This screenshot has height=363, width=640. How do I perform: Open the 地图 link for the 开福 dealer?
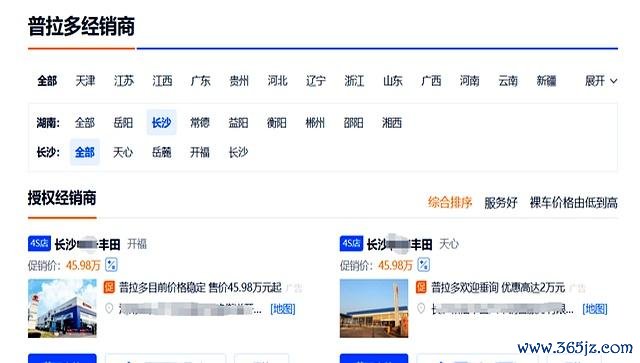coord(283,309)
